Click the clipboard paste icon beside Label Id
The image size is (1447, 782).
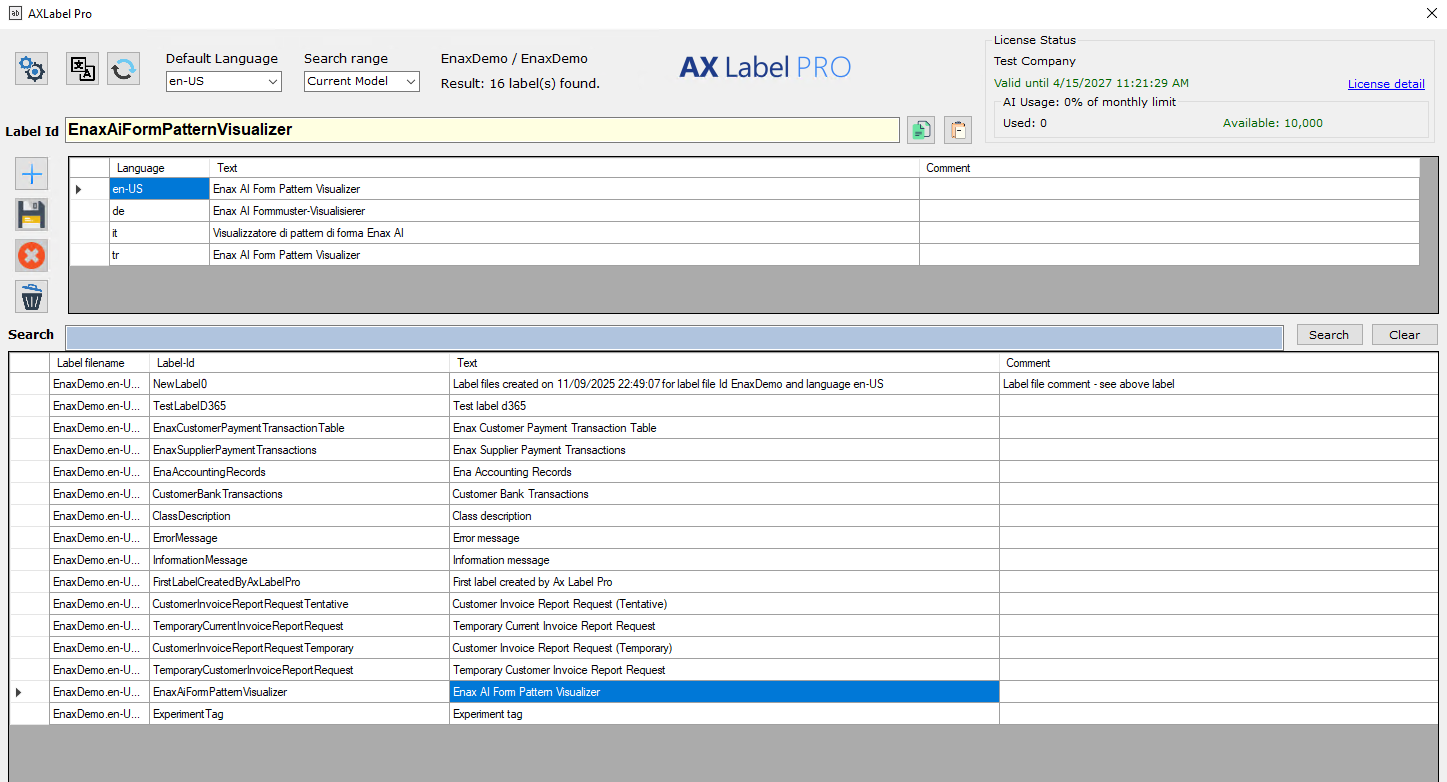coord(958,130)
